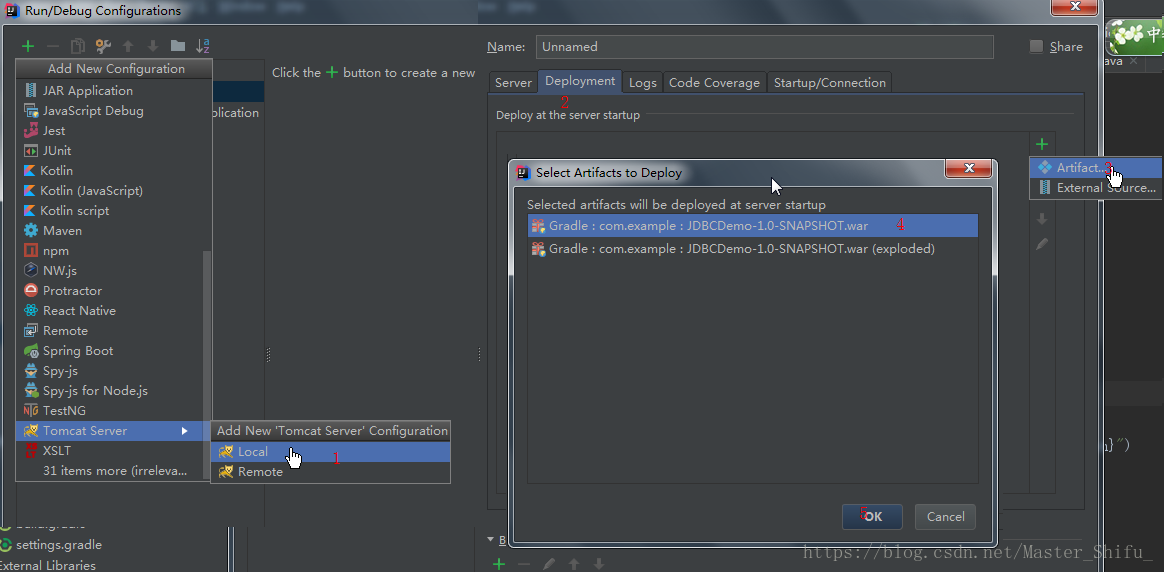Switch to the Deployment tab
Screen dimensions: 1164x572
(x=580, y=81)
